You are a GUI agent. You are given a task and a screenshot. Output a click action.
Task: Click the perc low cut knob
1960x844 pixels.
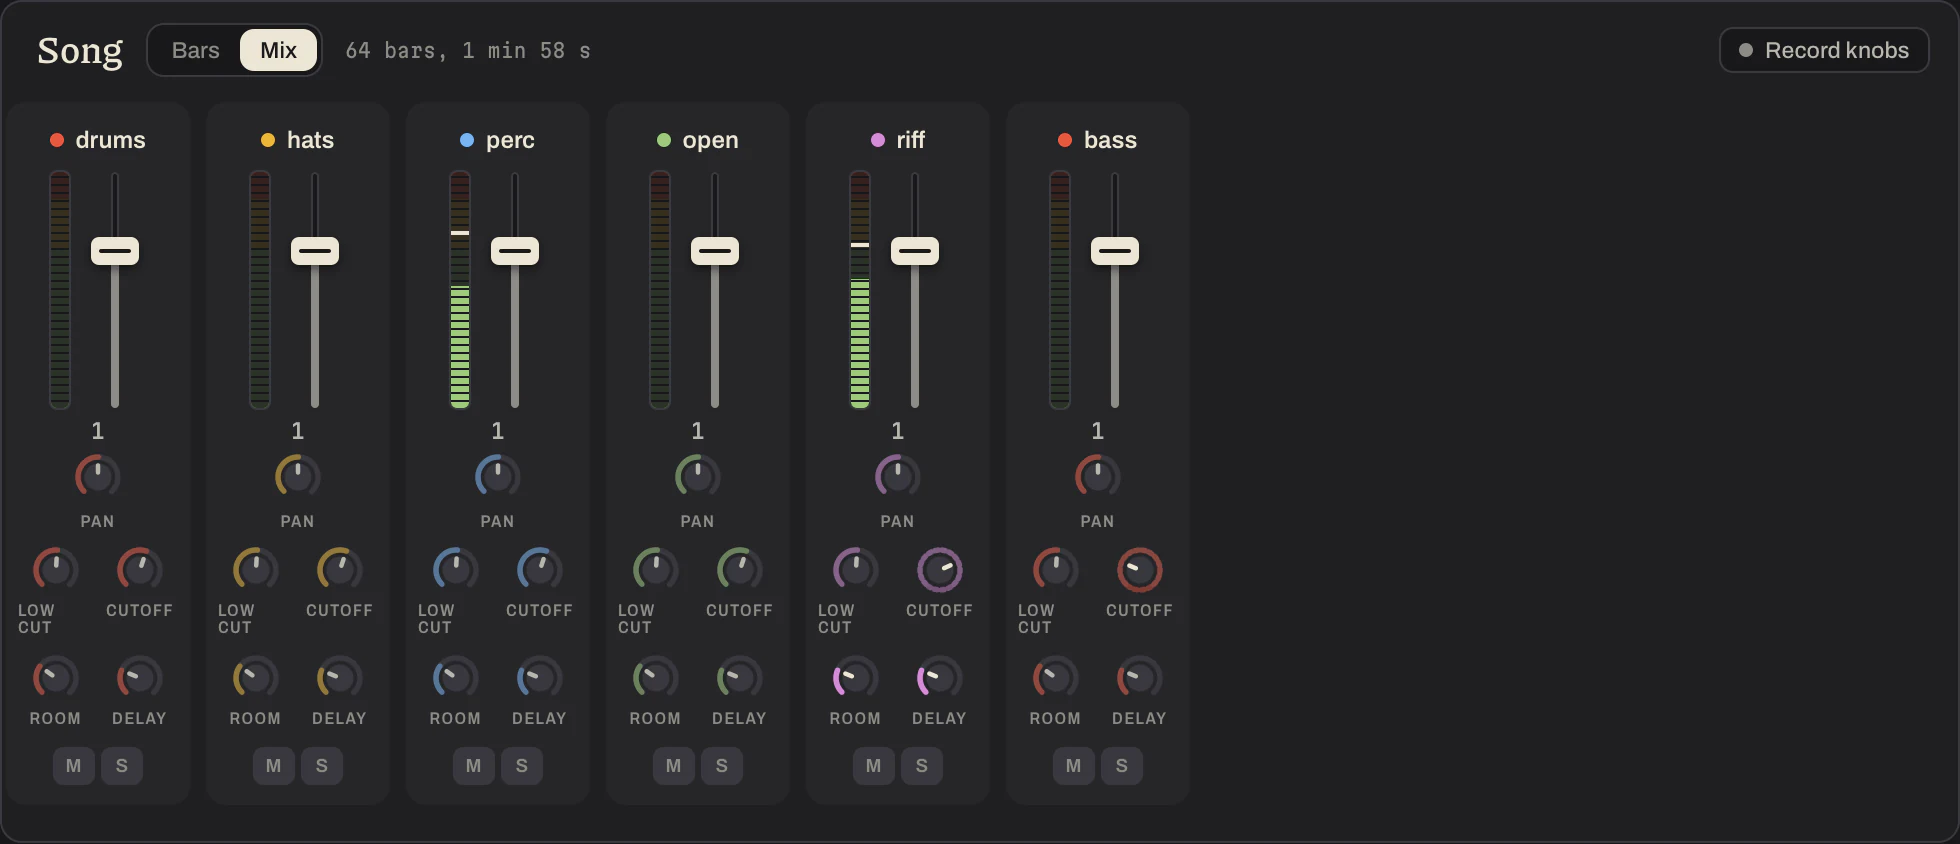pos(455,570)
